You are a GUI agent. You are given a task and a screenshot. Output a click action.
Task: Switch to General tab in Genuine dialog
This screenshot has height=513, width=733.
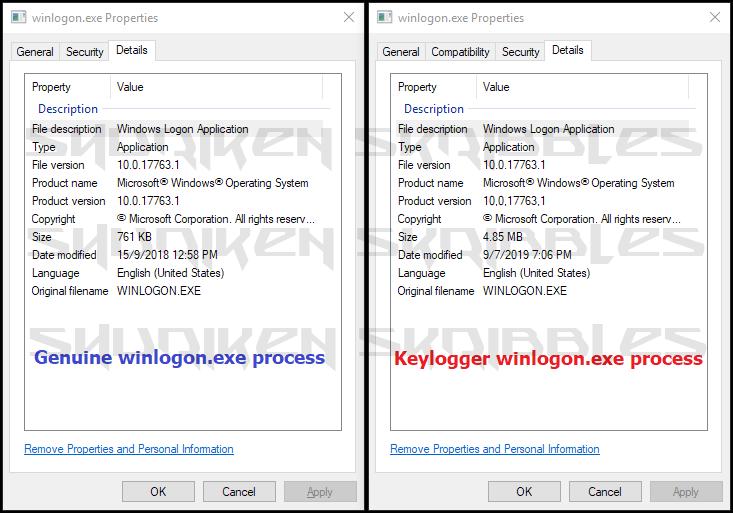coord(35,52)
